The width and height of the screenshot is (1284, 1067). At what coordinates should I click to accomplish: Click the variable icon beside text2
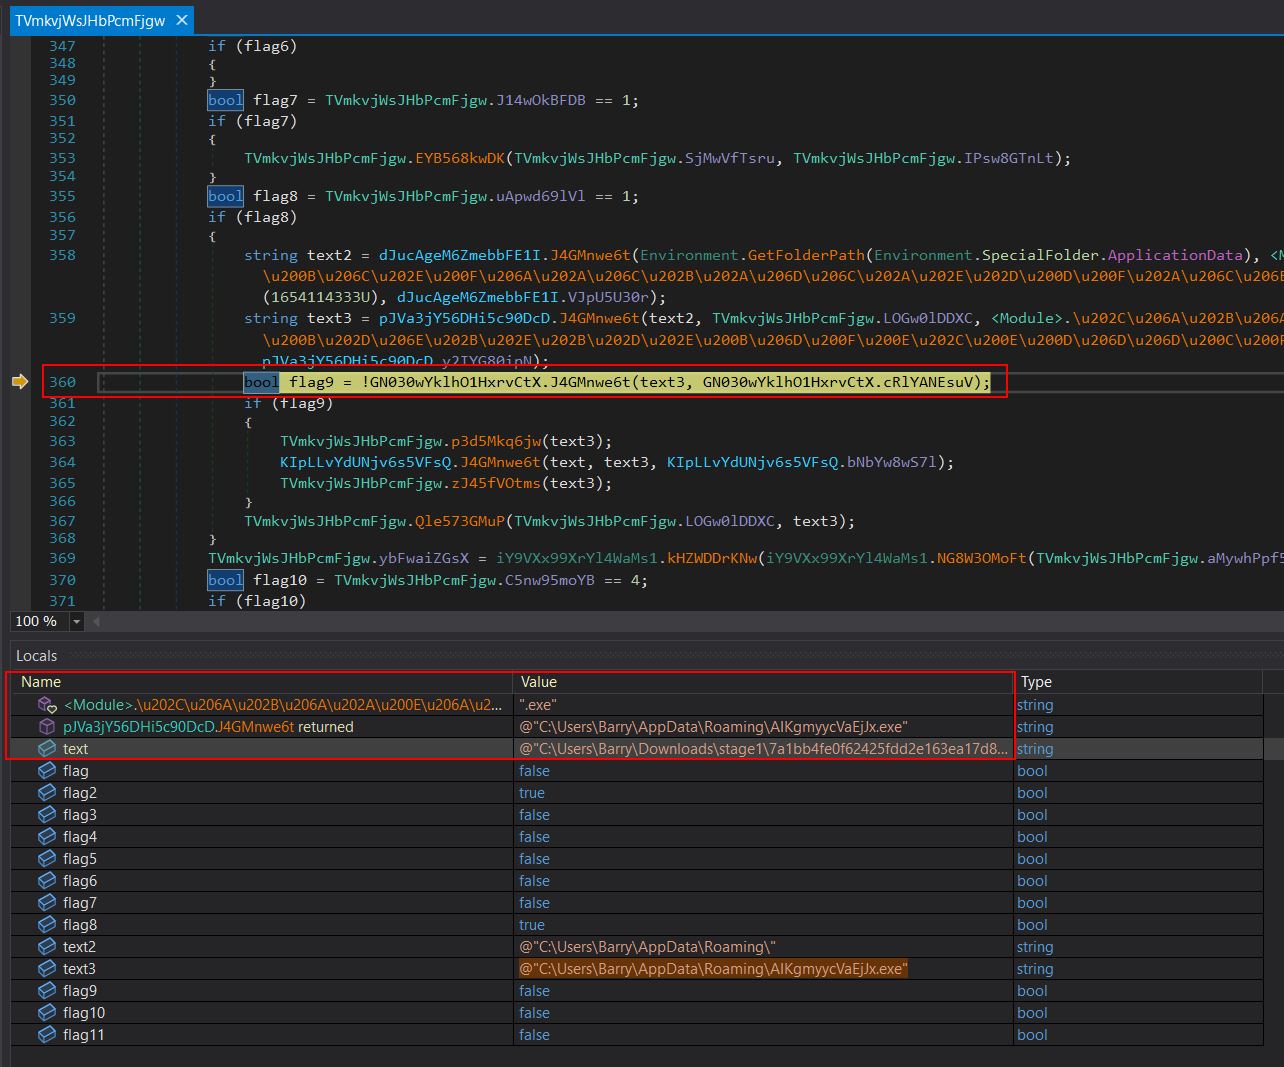[x=47, y=947]
